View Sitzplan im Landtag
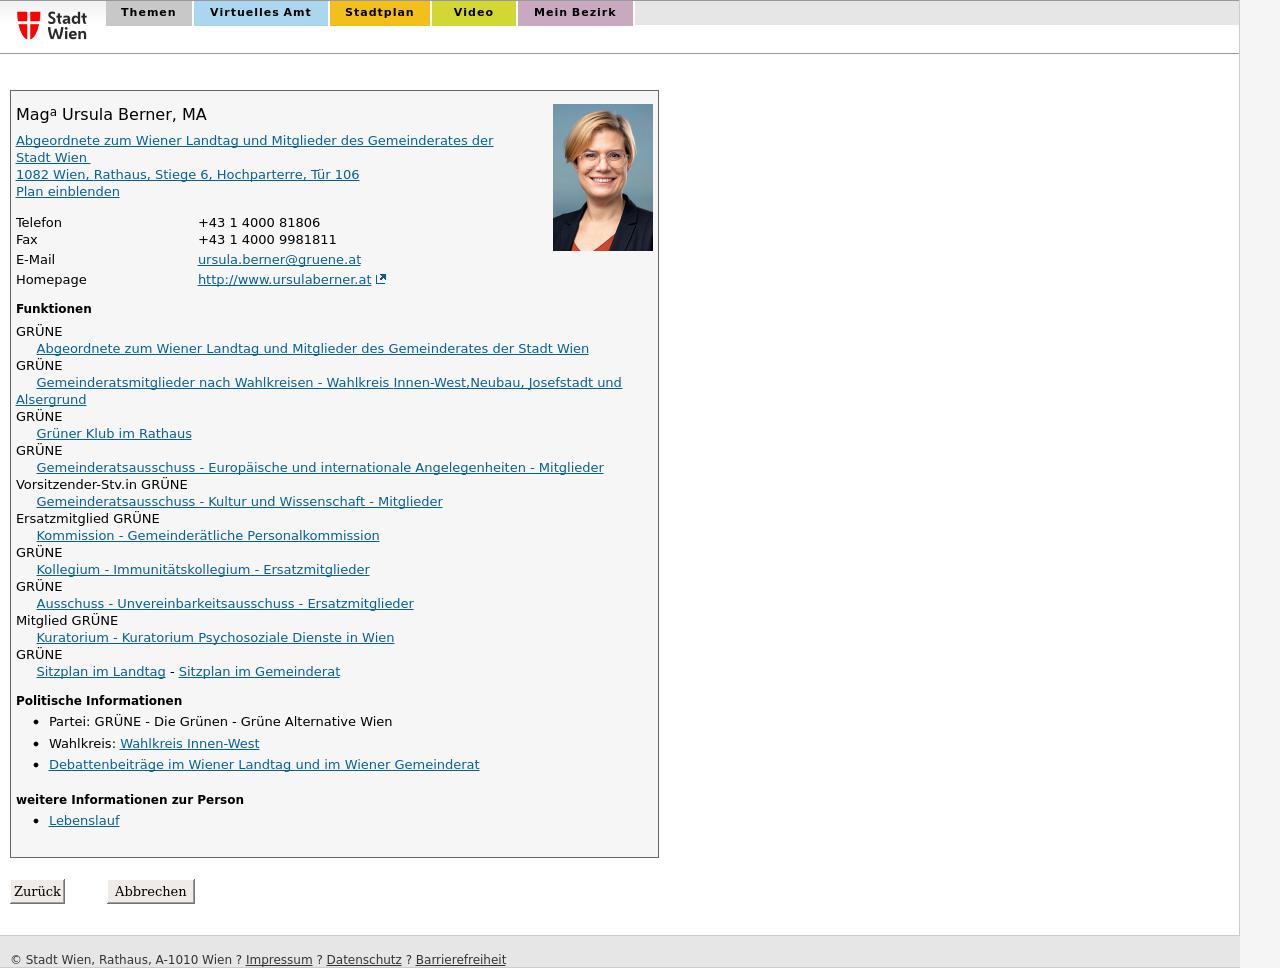The image size is (1280, 968). 101,672
